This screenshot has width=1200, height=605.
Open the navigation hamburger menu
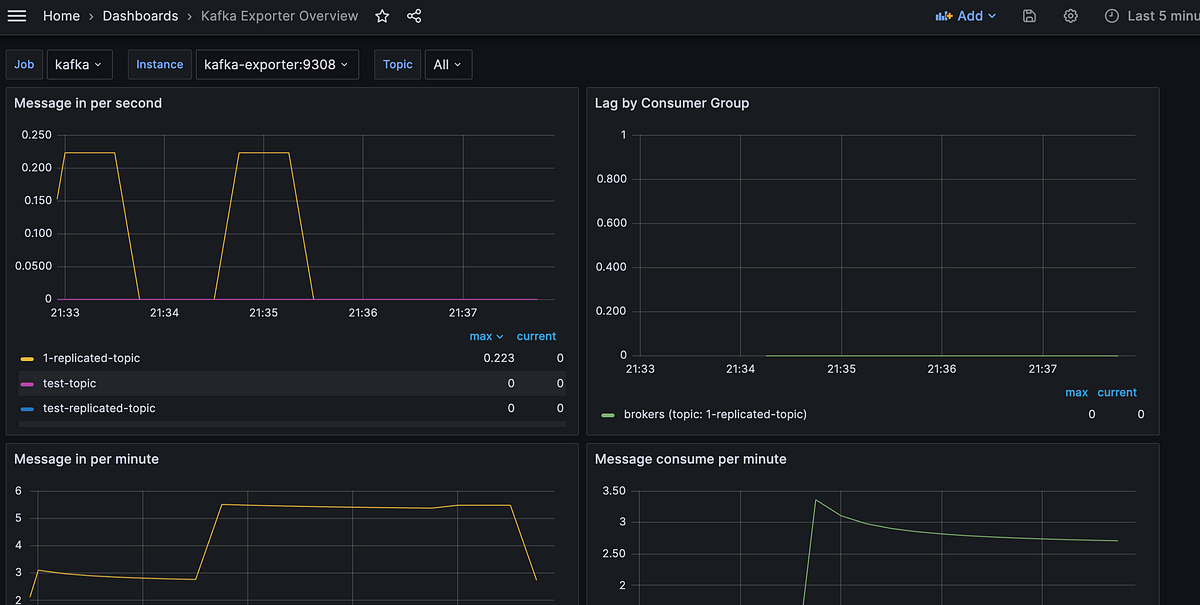[17, 16]
